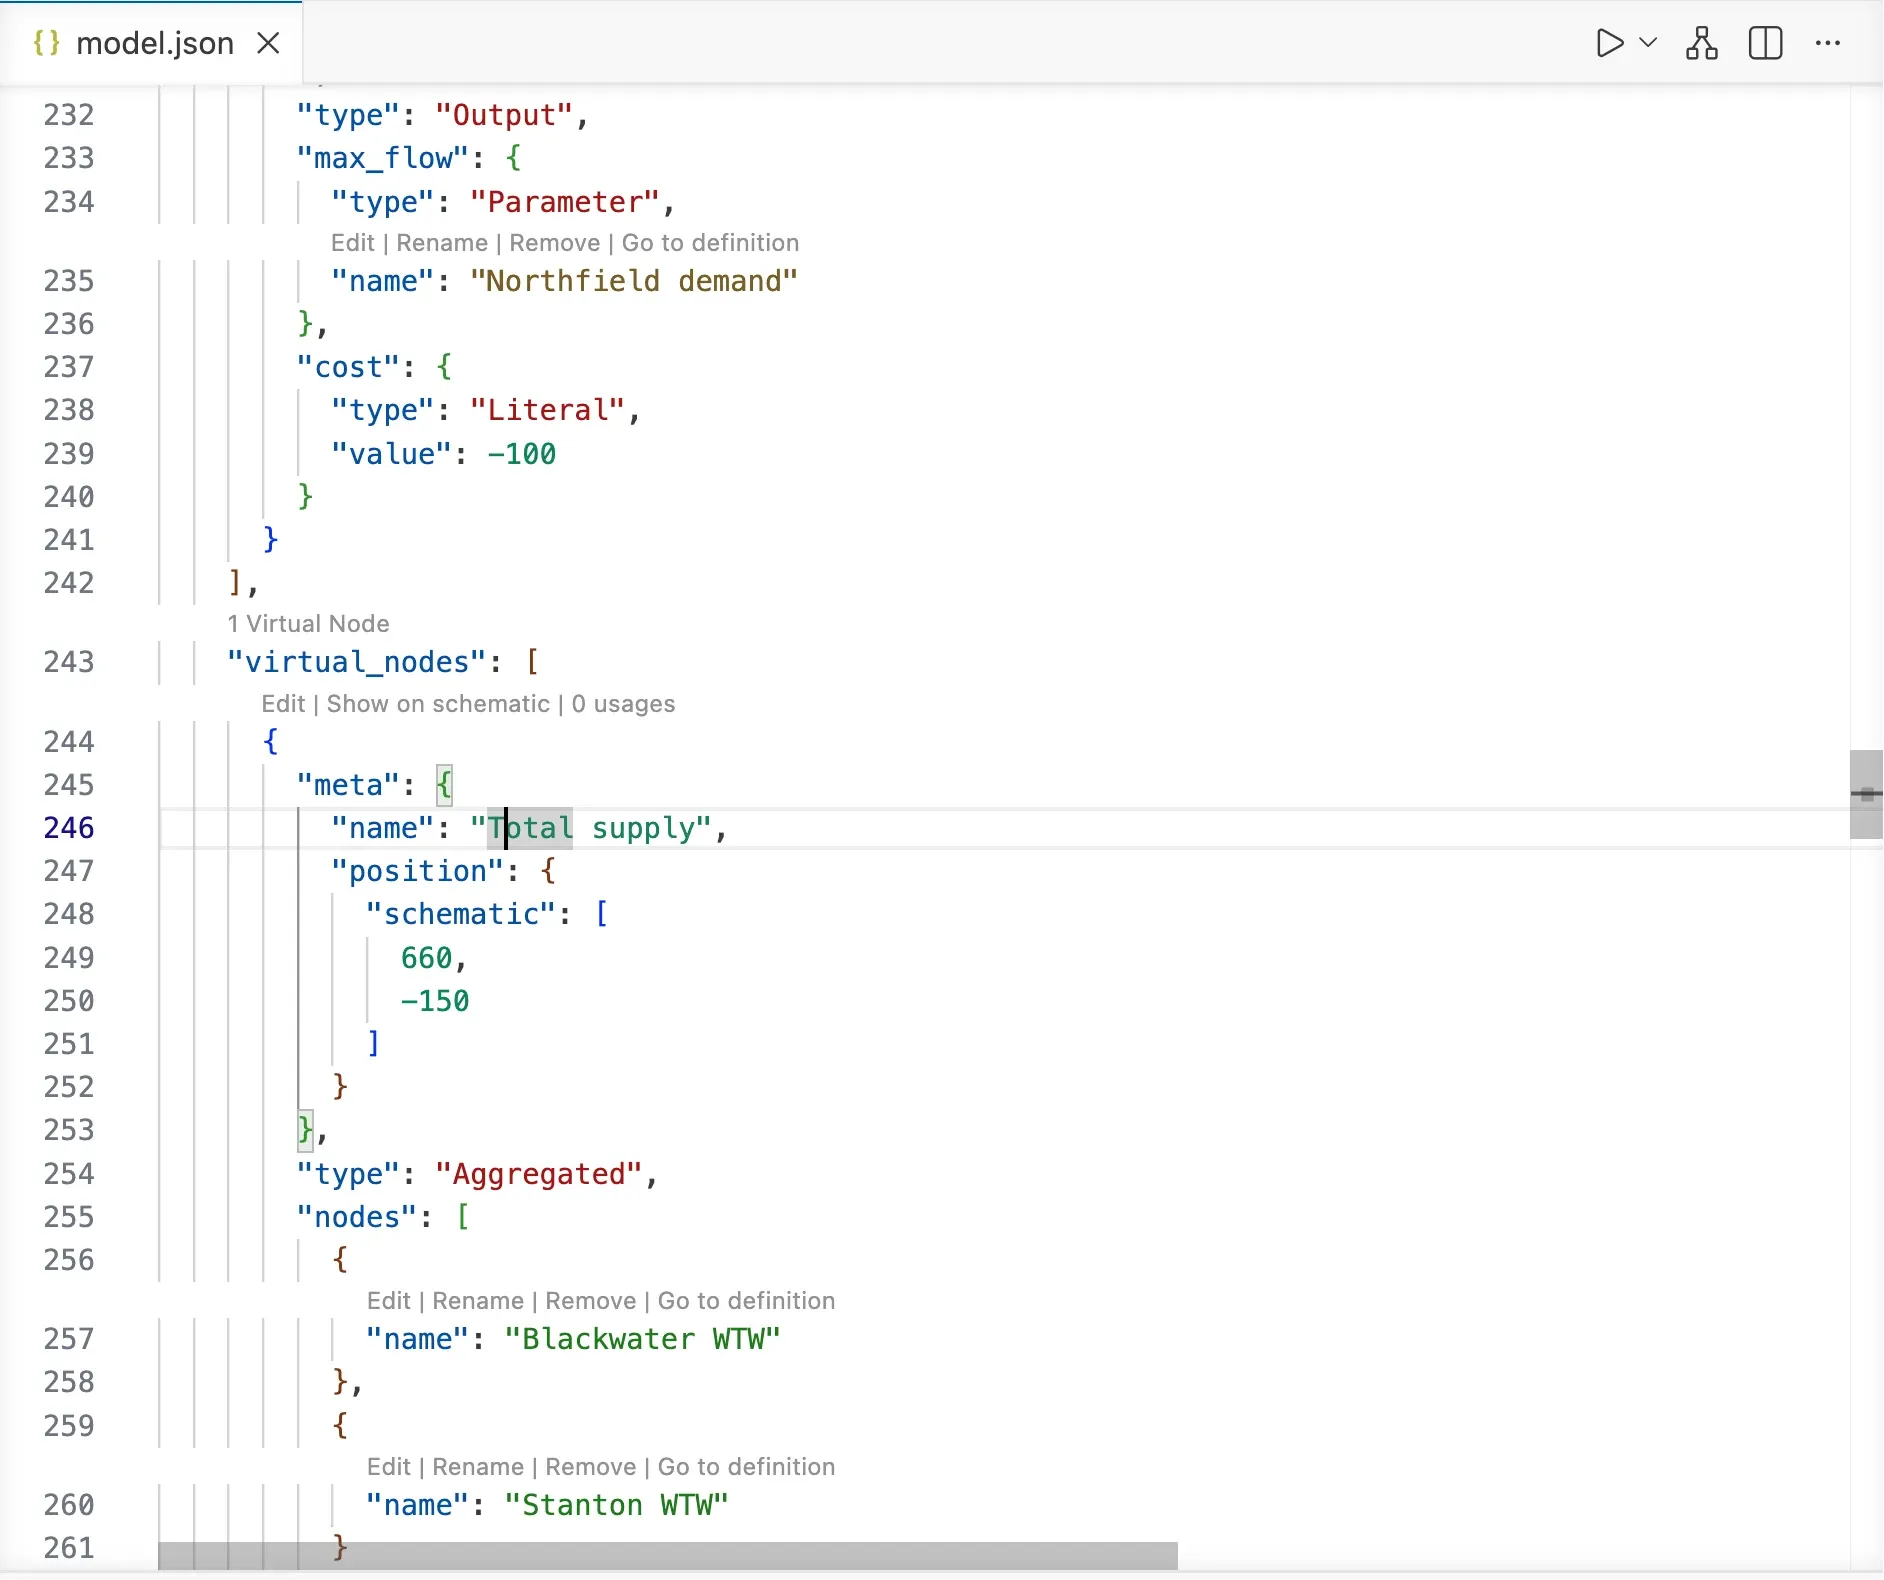Click Remove above Northfield demand name
1884x1580 pixels.
(555, 243)
